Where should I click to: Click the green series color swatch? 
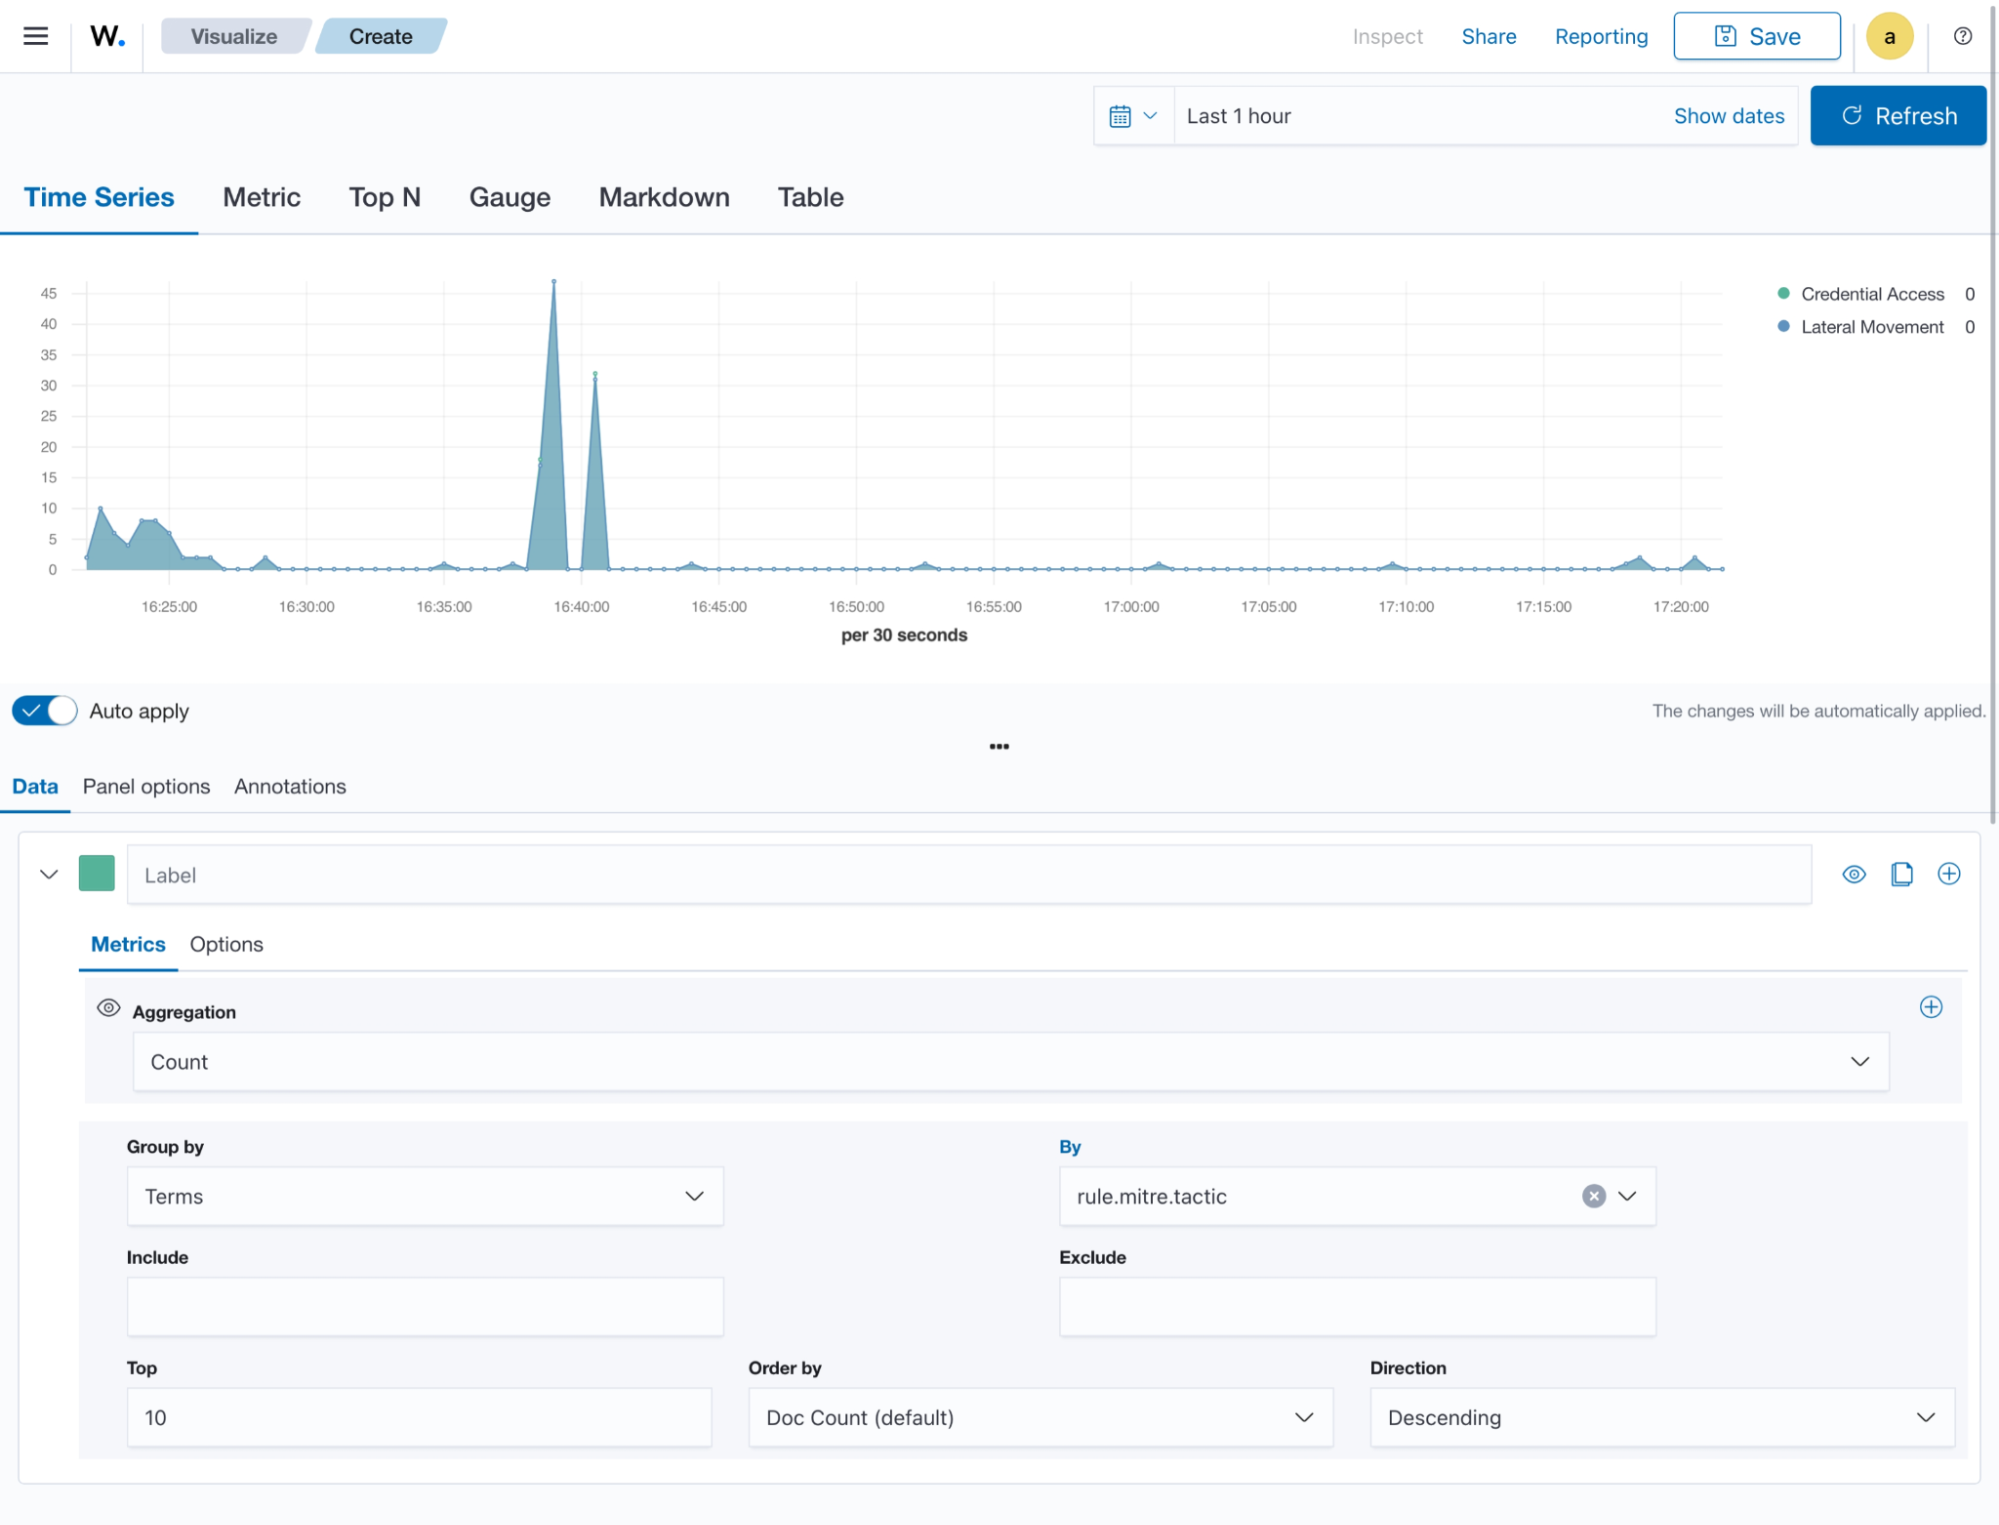pyautogui.click(x=97, y=873)
